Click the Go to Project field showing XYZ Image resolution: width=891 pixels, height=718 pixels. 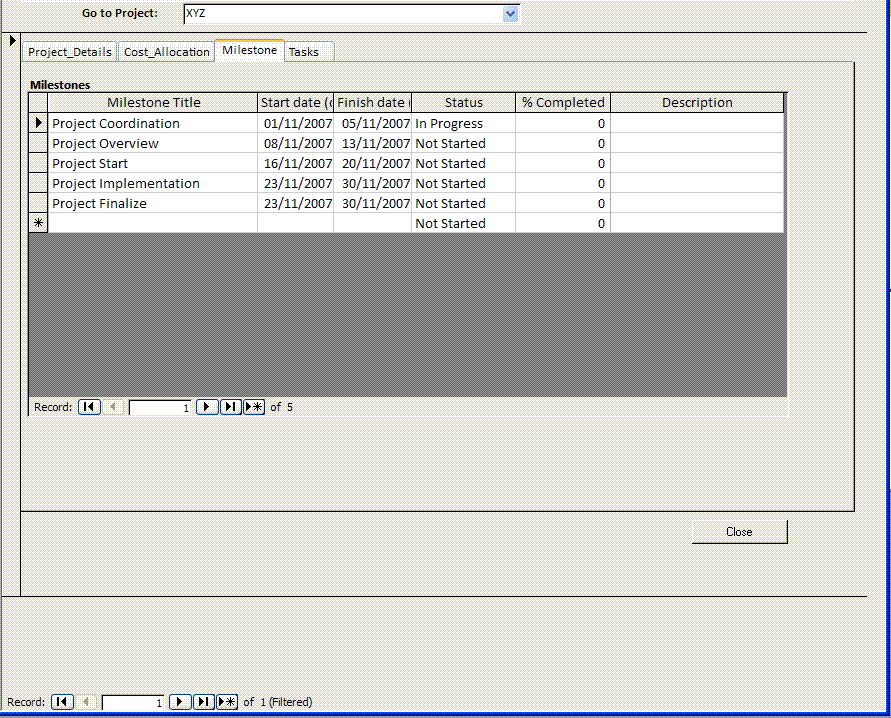pos(343,14)
